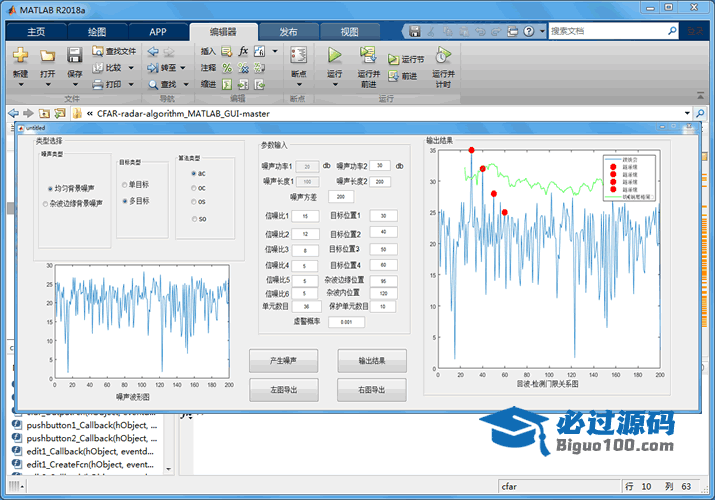Screen dimensions: 715x500
Task: Click the Generate Noise (产生噪声) button
Action: (x=283, y=361)
